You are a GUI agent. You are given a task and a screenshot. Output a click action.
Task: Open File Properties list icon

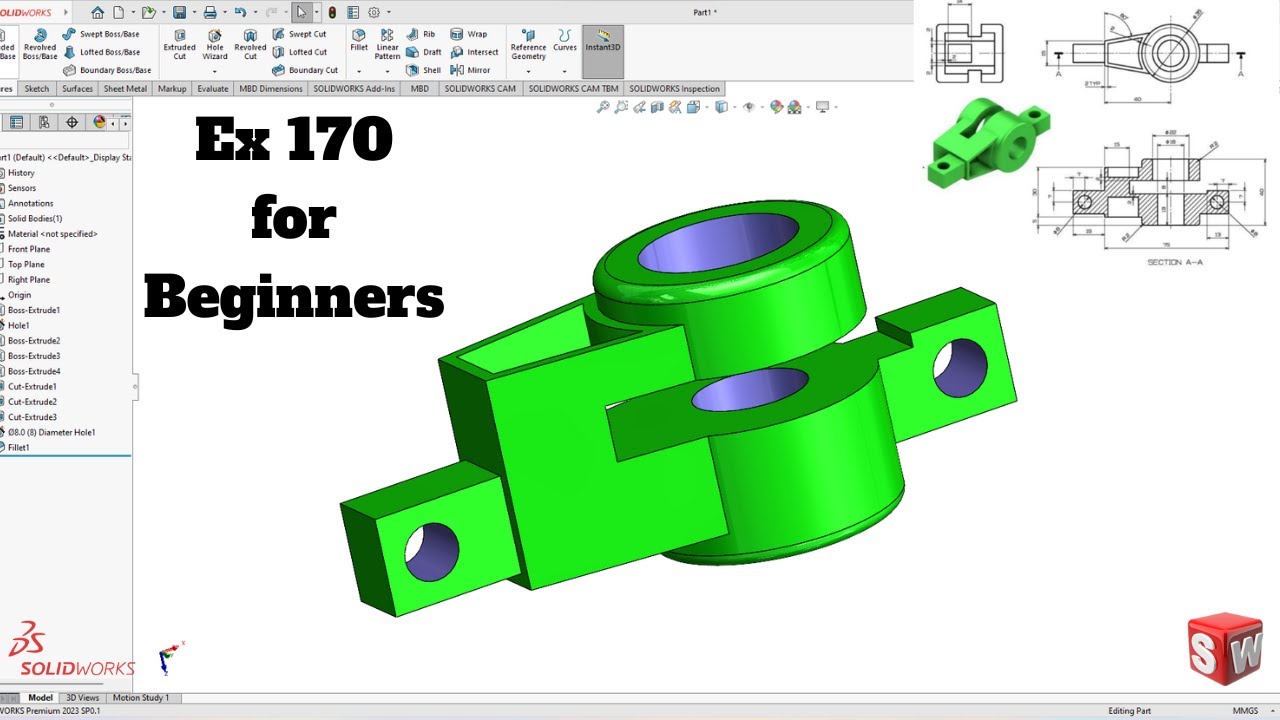pyautogui.click(x=353, y=13)
